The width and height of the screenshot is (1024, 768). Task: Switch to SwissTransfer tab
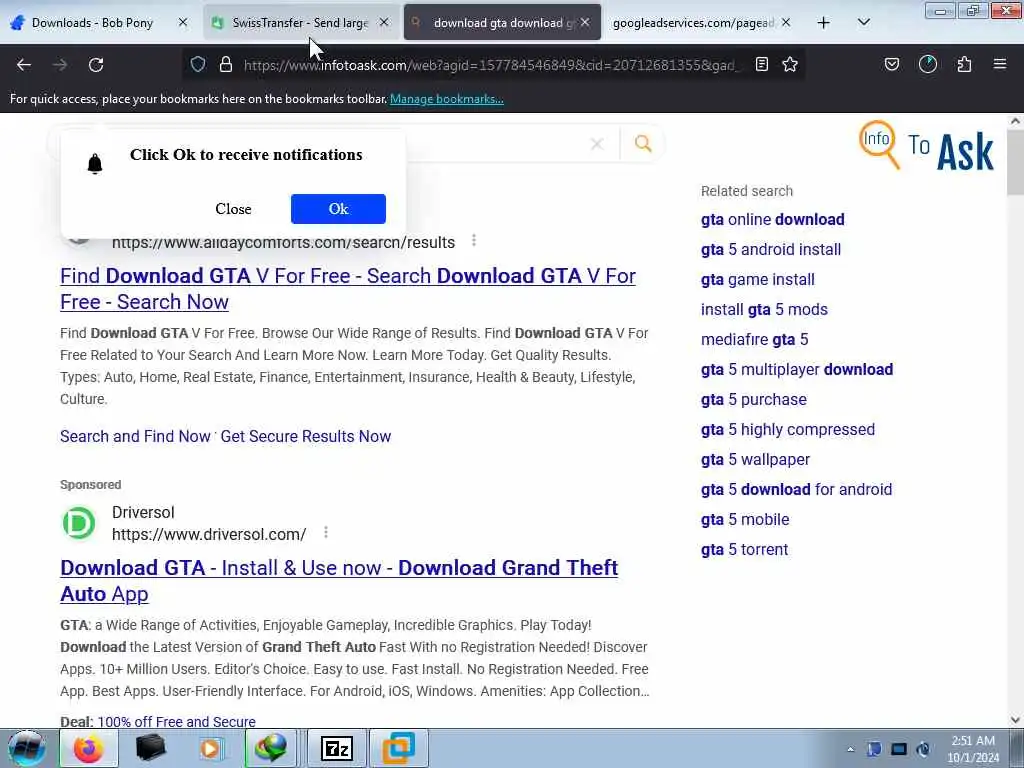coord(300,23)
